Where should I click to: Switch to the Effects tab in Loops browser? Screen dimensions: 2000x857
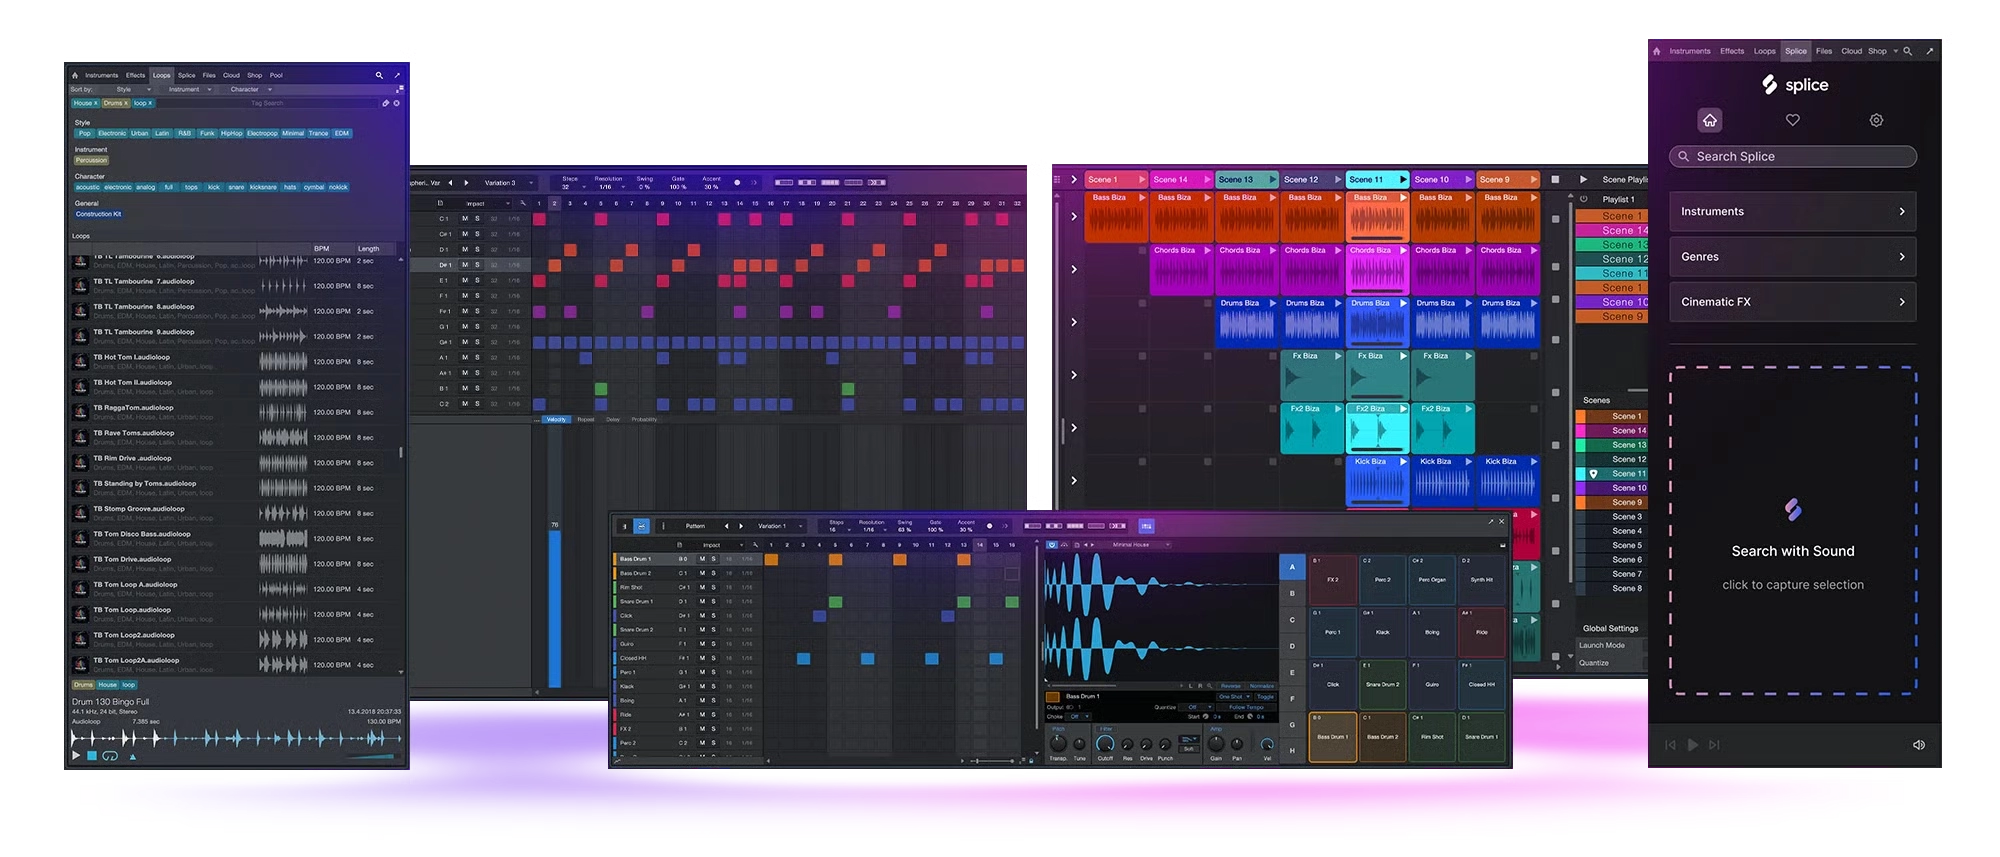coord(135,75)
